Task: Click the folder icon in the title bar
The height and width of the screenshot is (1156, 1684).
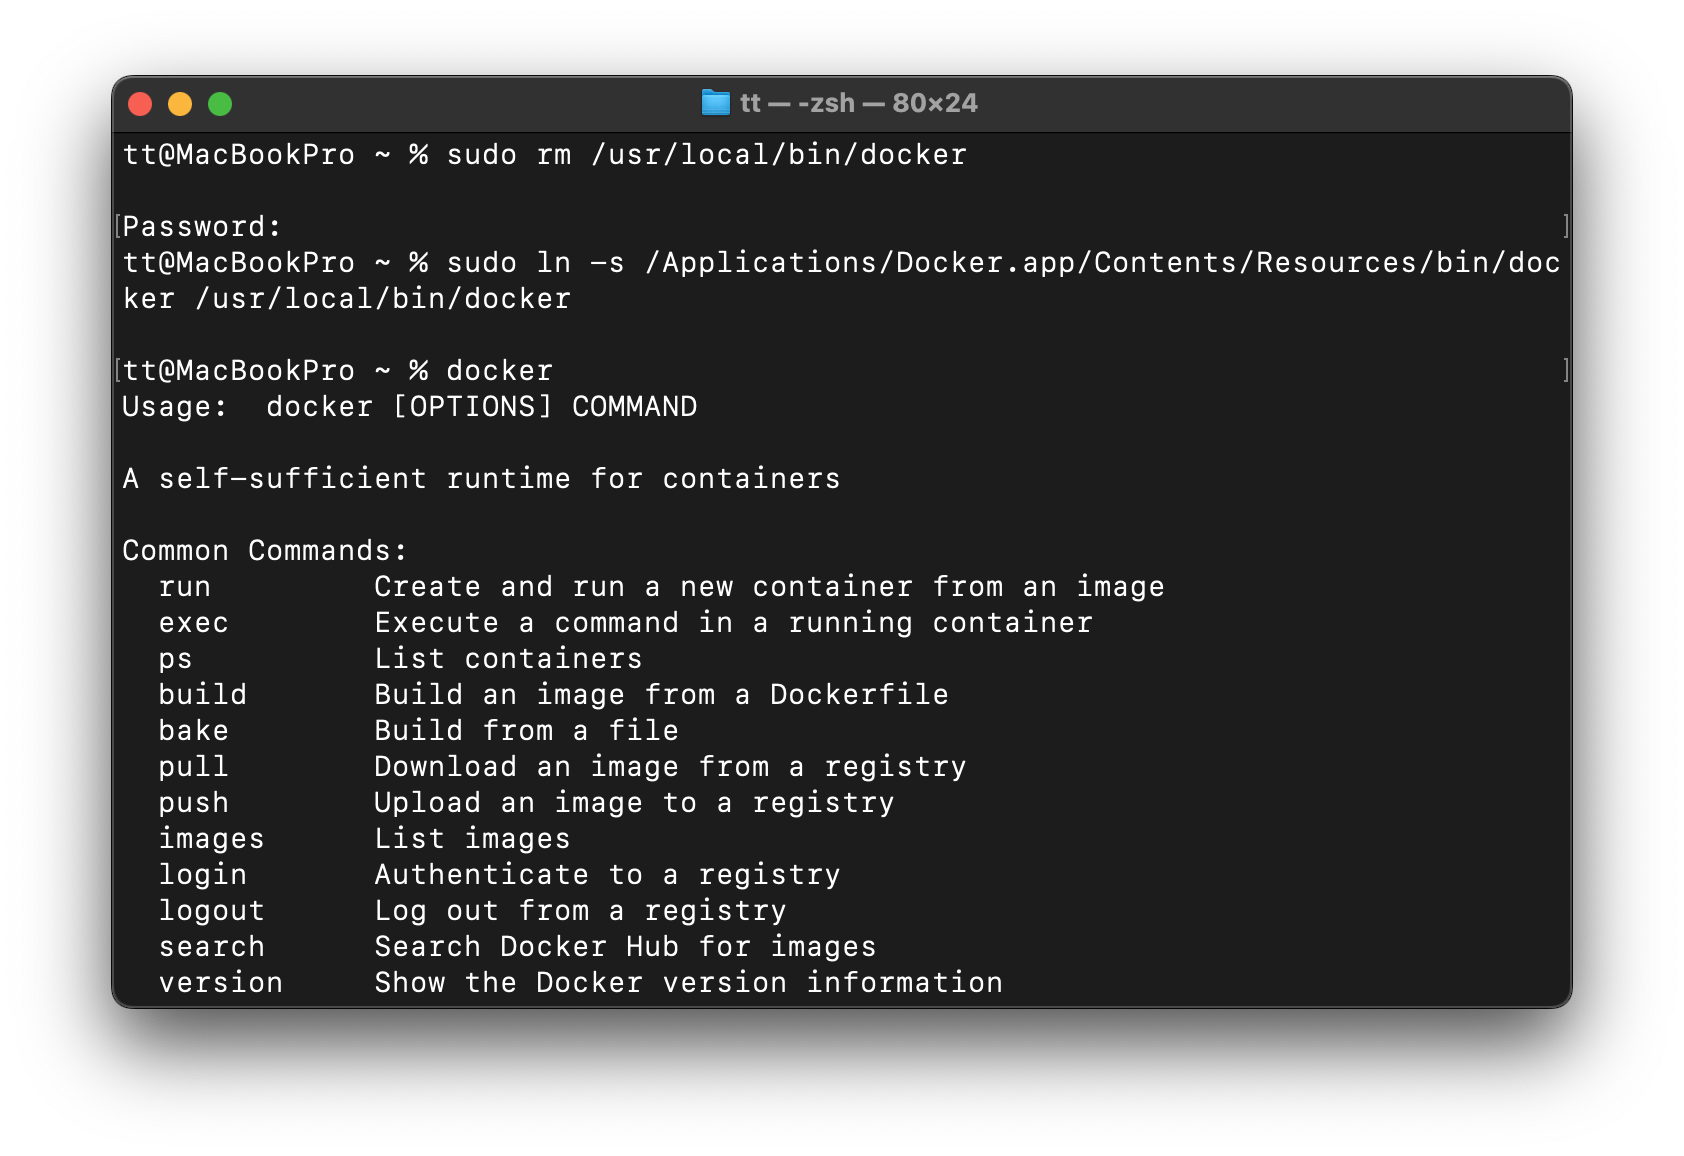Action: [x=715, y=103]
